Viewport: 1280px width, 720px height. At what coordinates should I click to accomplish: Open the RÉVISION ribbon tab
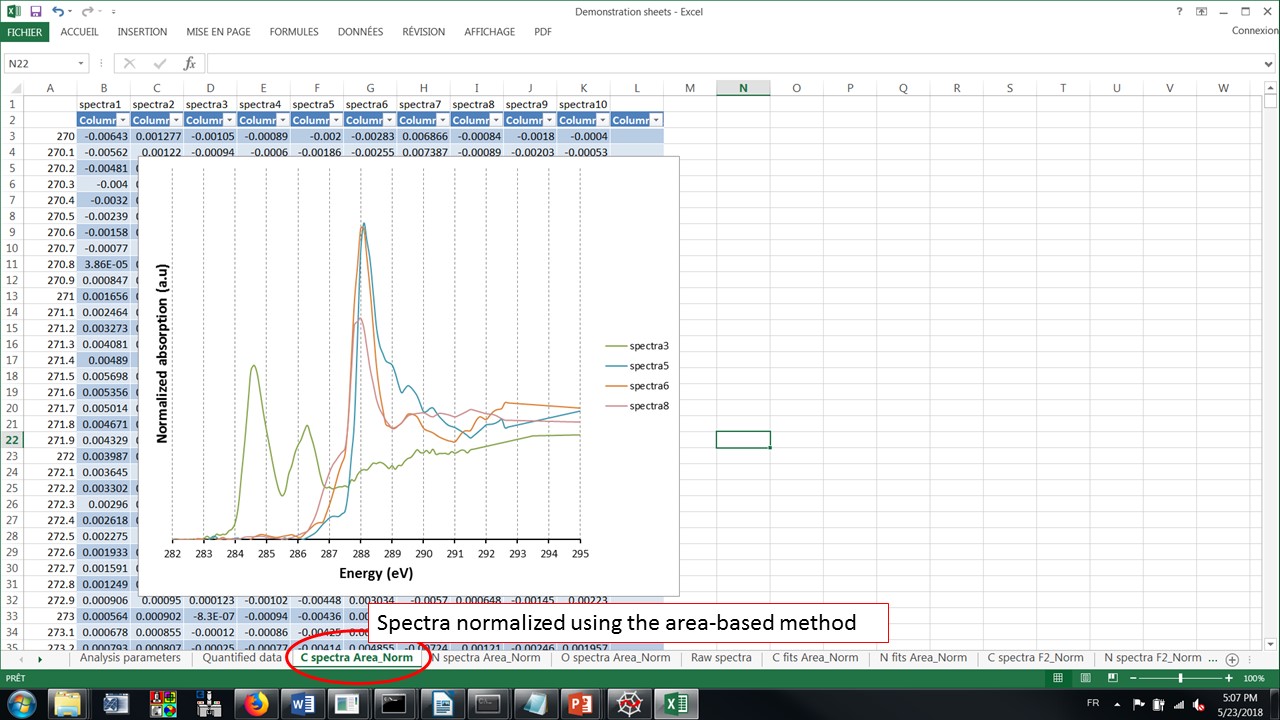424,32
